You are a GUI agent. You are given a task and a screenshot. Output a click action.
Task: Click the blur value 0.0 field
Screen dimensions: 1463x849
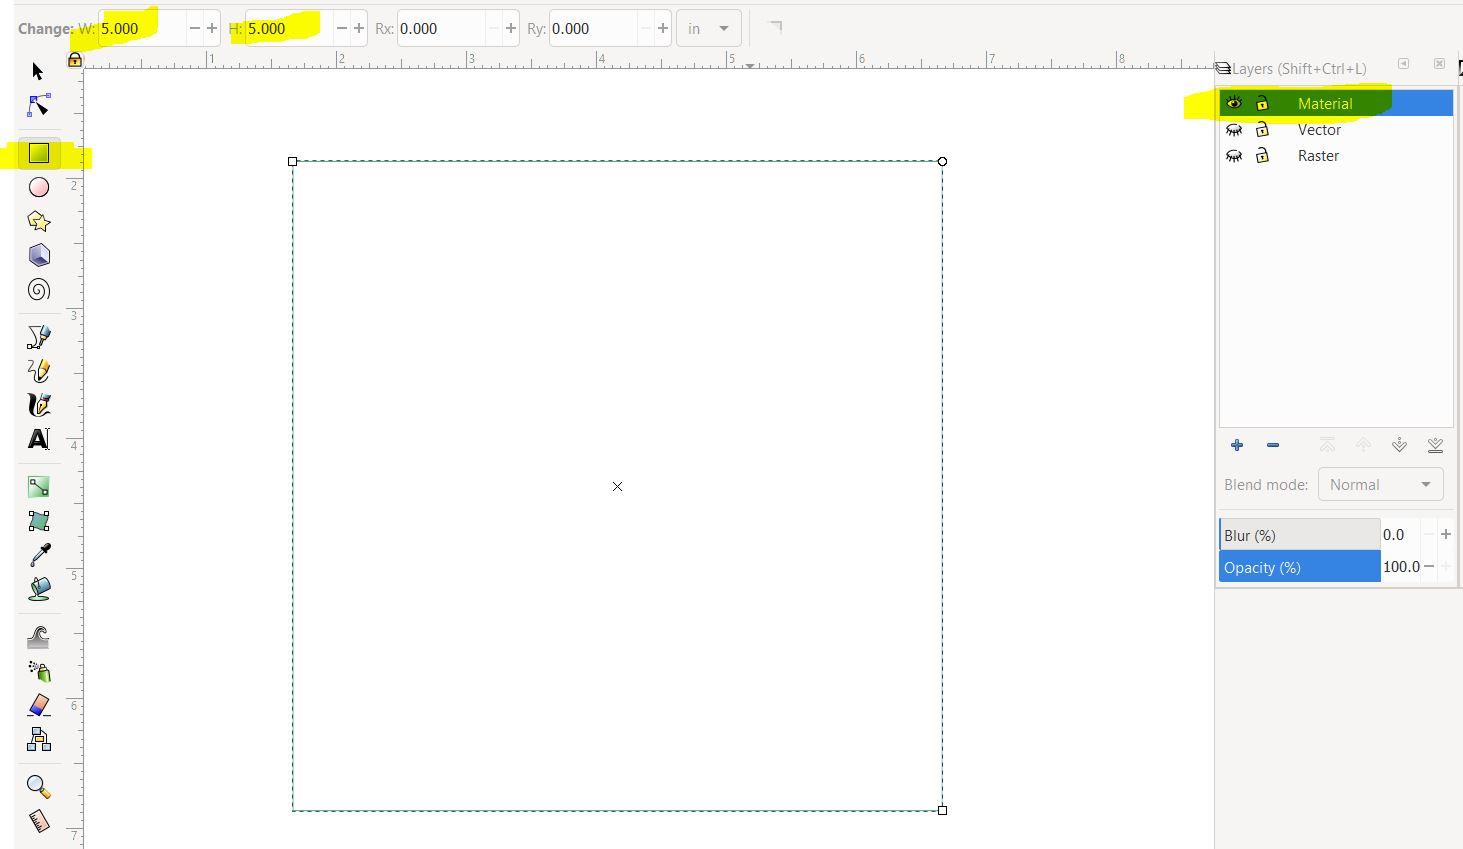[x=1400, y=535]
